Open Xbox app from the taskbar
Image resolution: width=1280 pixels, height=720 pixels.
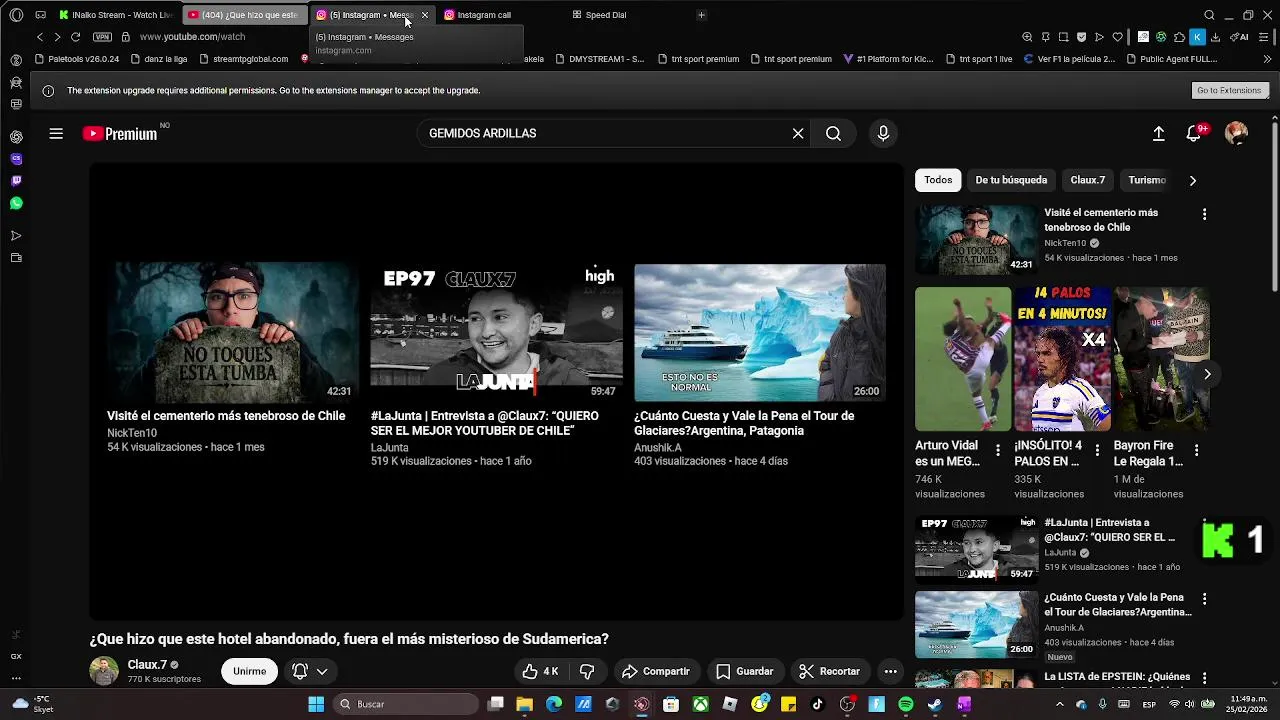pos(701,704)
